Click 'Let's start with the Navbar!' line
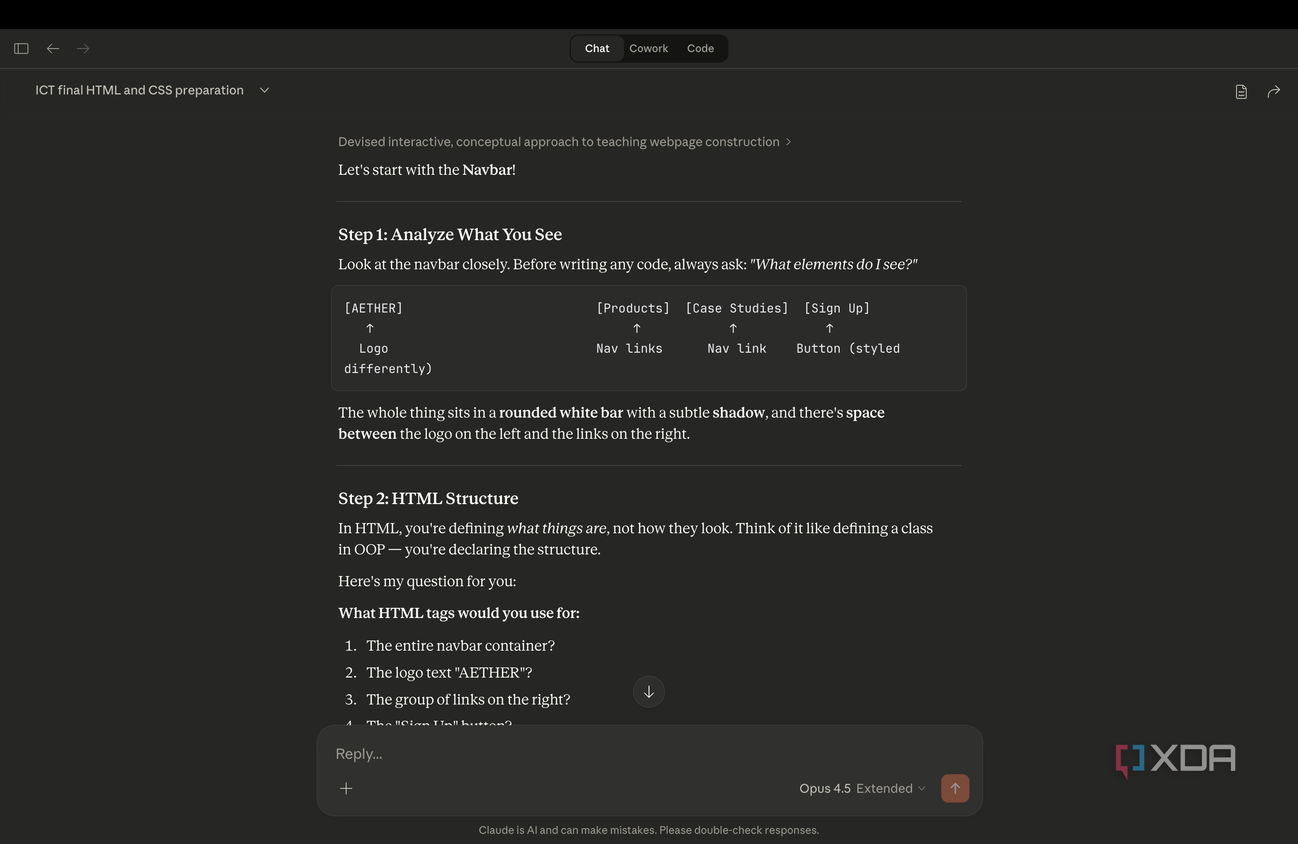 (x=427, y=170)
